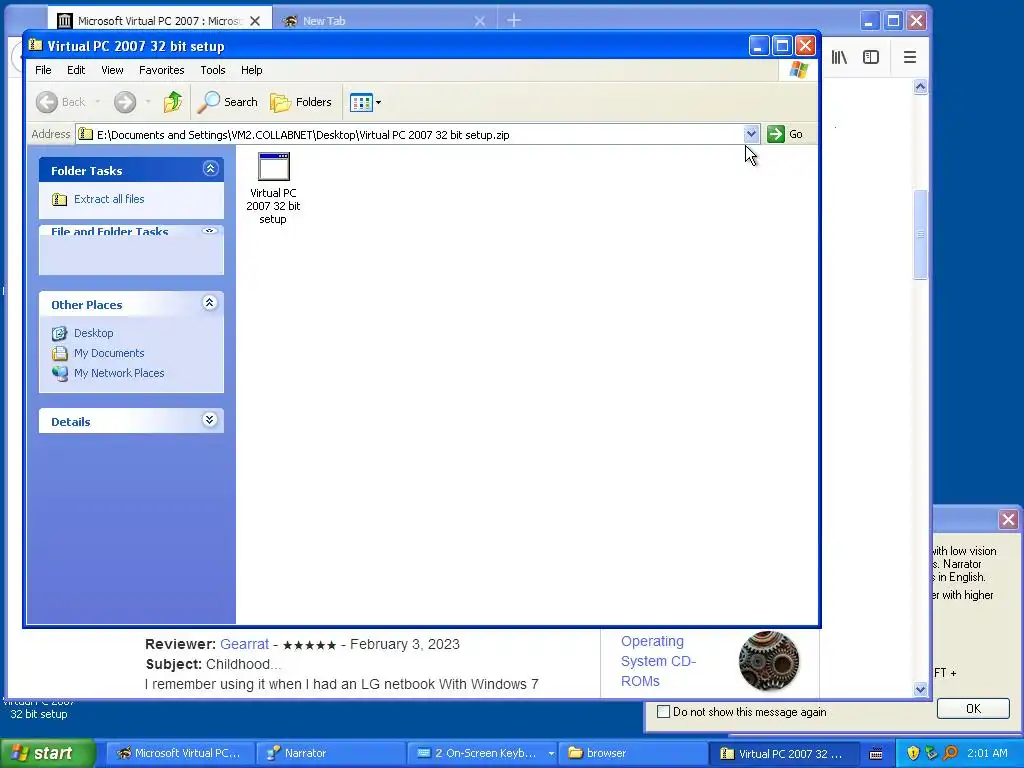The width and height of the screenshot is (1024, 768).
Task: Click the magnifier tray icon
Action: click(x=950, y=754)
